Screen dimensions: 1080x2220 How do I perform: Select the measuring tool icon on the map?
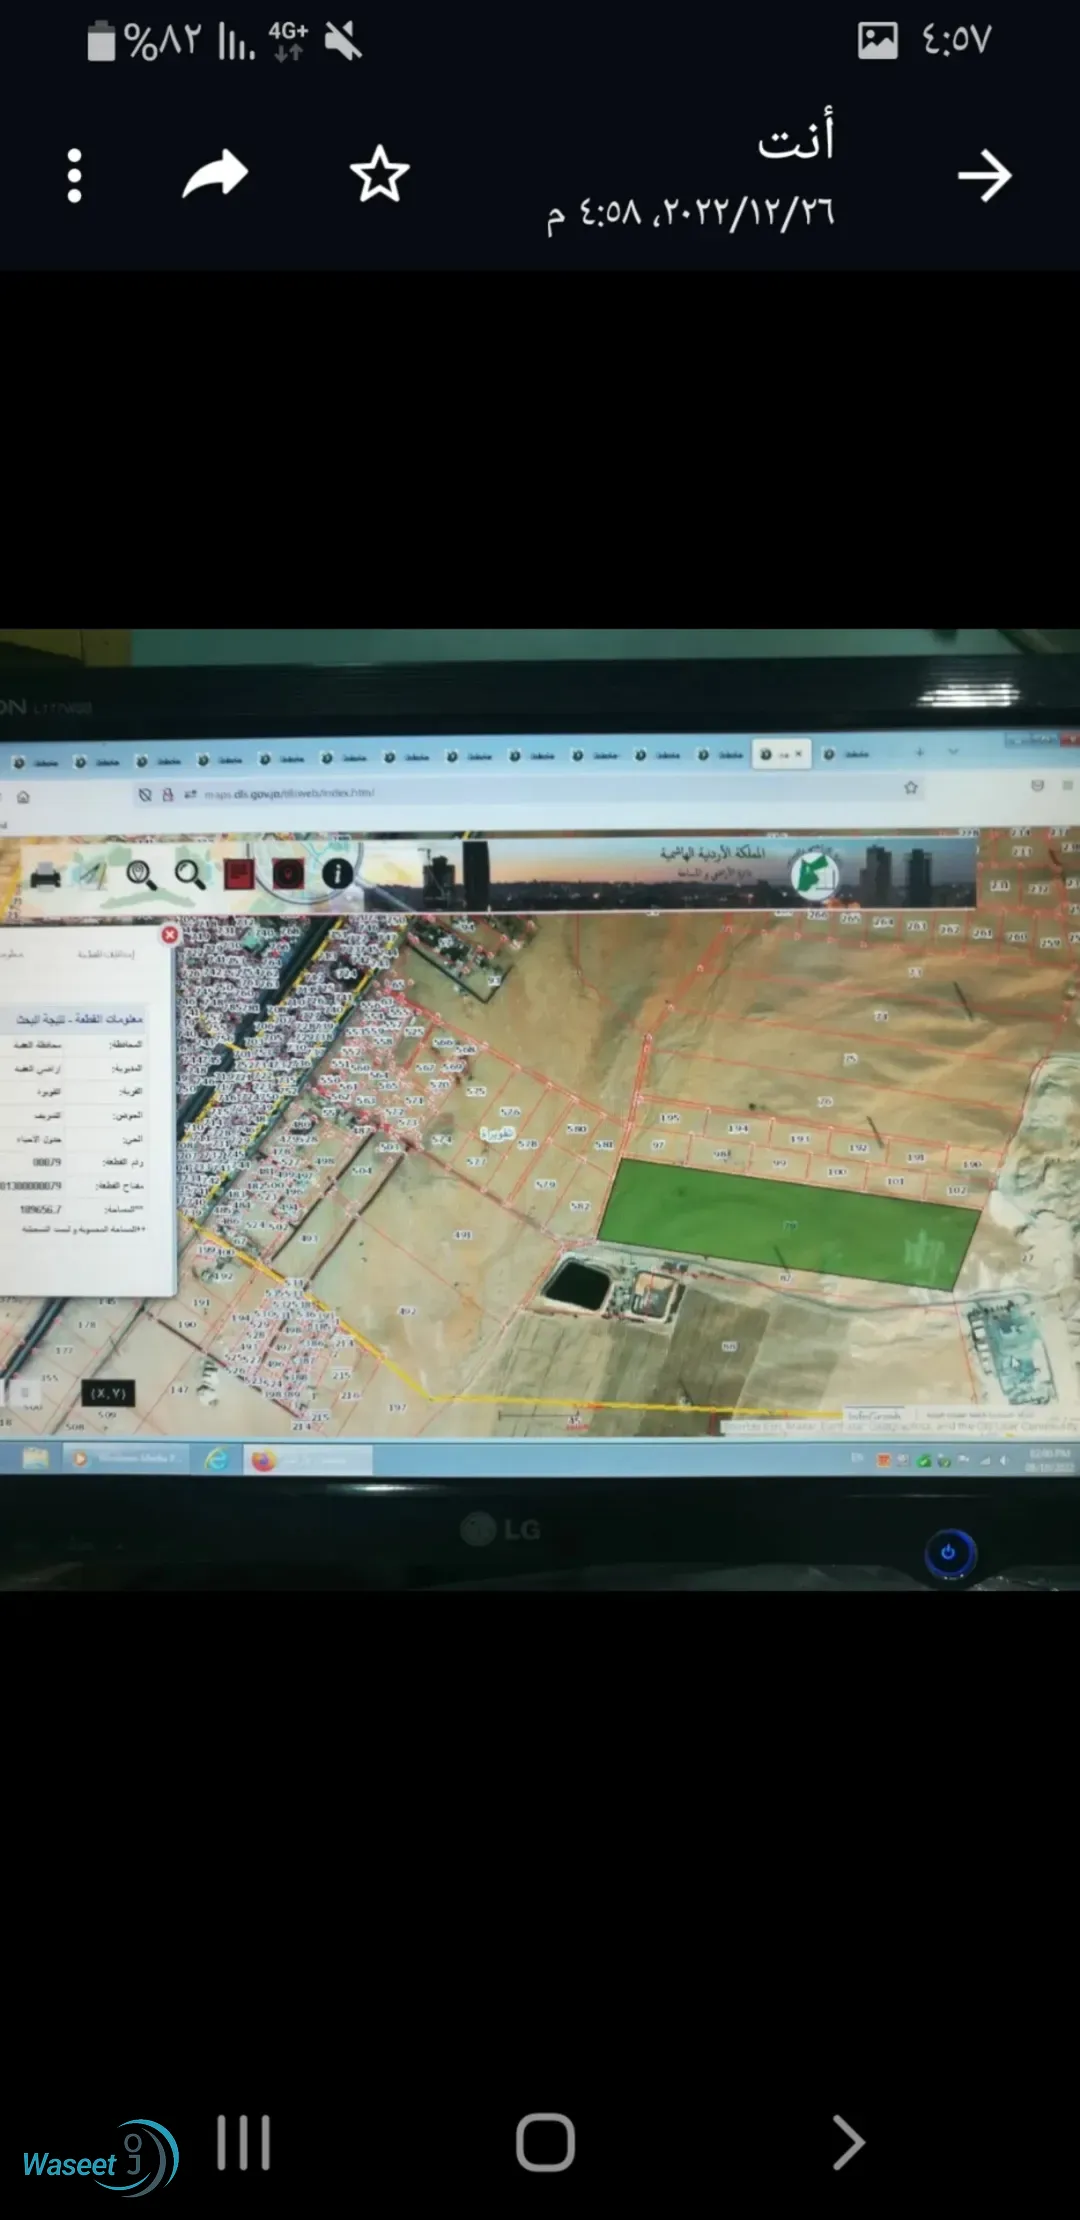click(x=93, y=875)
